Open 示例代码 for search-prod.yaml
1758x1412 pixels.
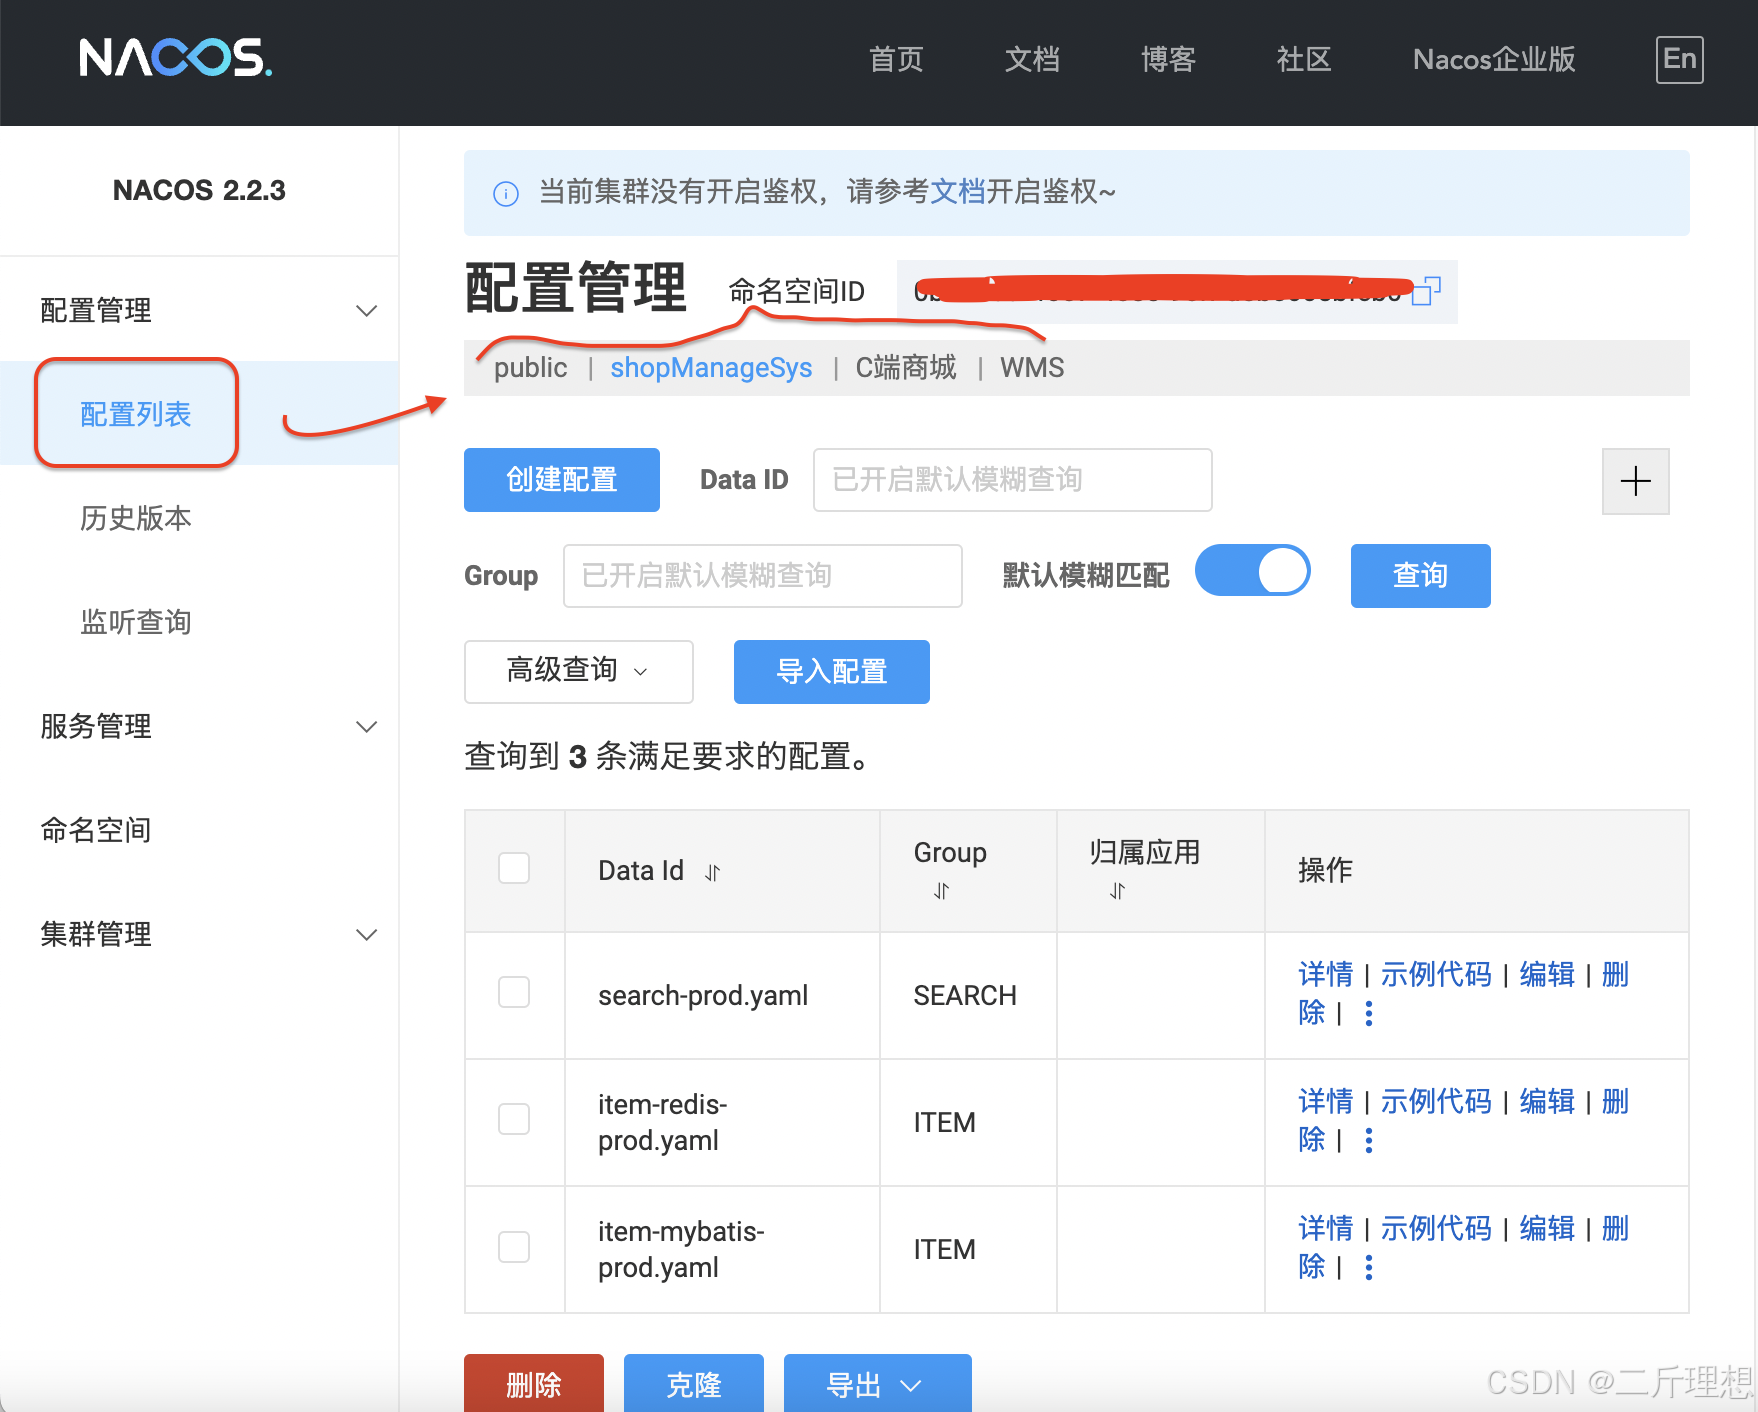[x=1436, y=974]
